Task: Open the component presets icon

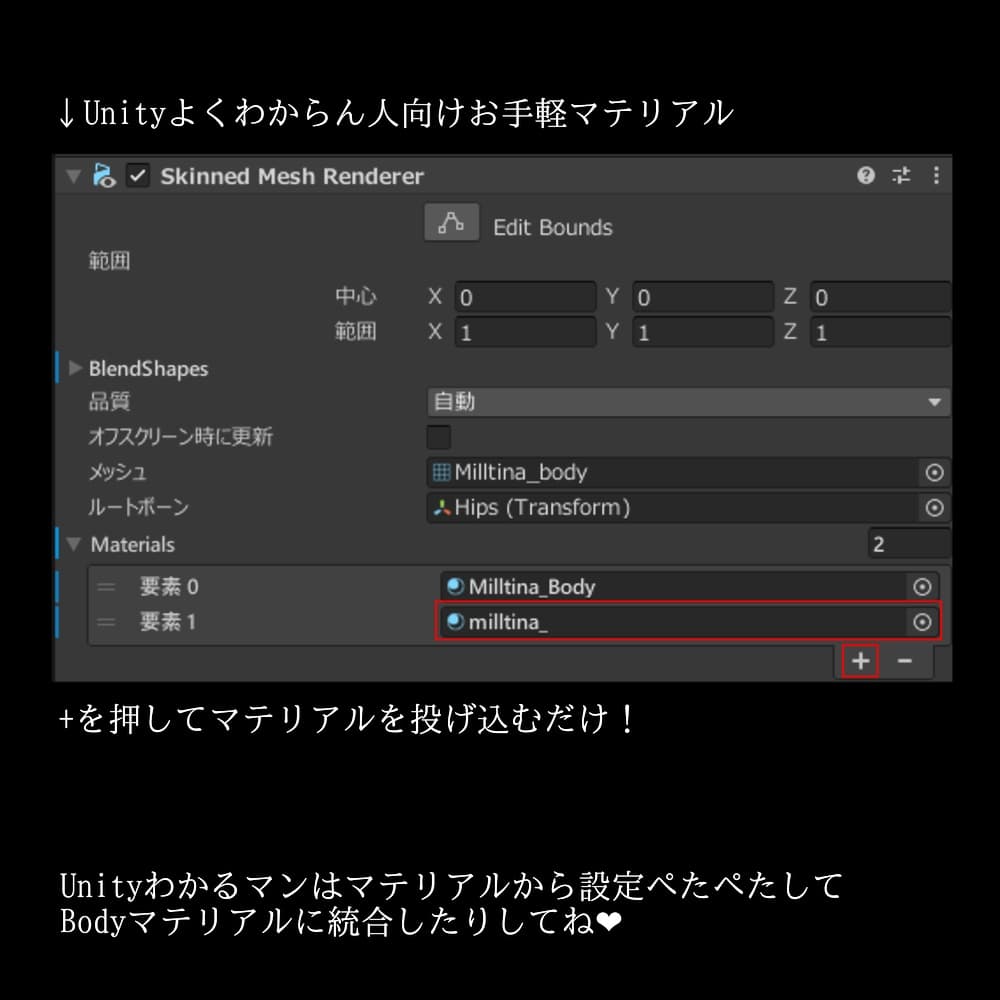Action: click(901, 175)
